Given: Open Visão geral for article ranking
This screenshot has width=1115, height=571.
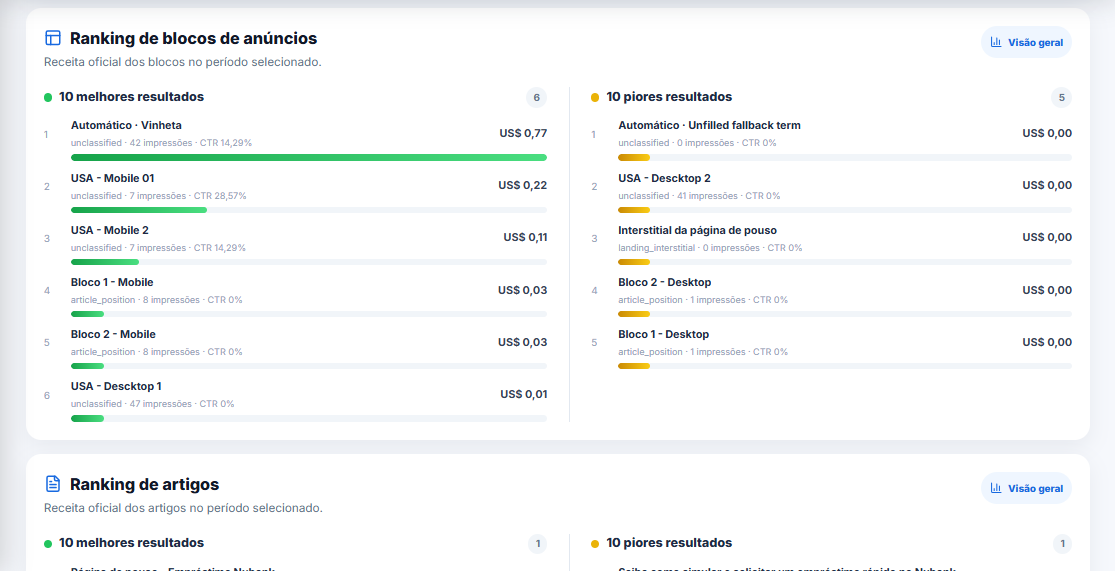Looking at the screenshot, I should [1026, 489].
